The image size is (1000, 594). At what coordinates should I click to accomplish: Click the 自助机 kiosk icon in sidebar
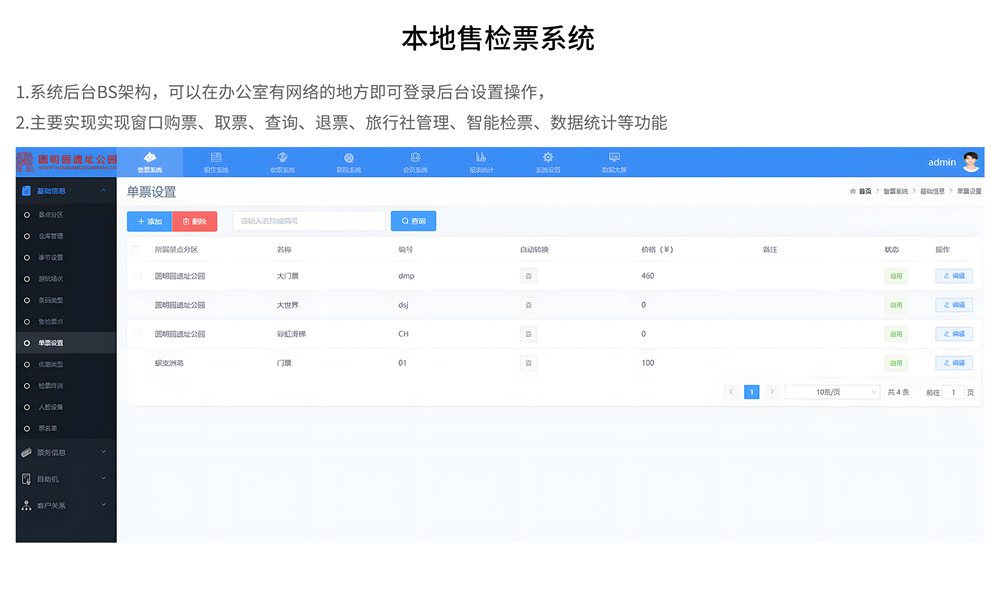[x=26, y=479]
